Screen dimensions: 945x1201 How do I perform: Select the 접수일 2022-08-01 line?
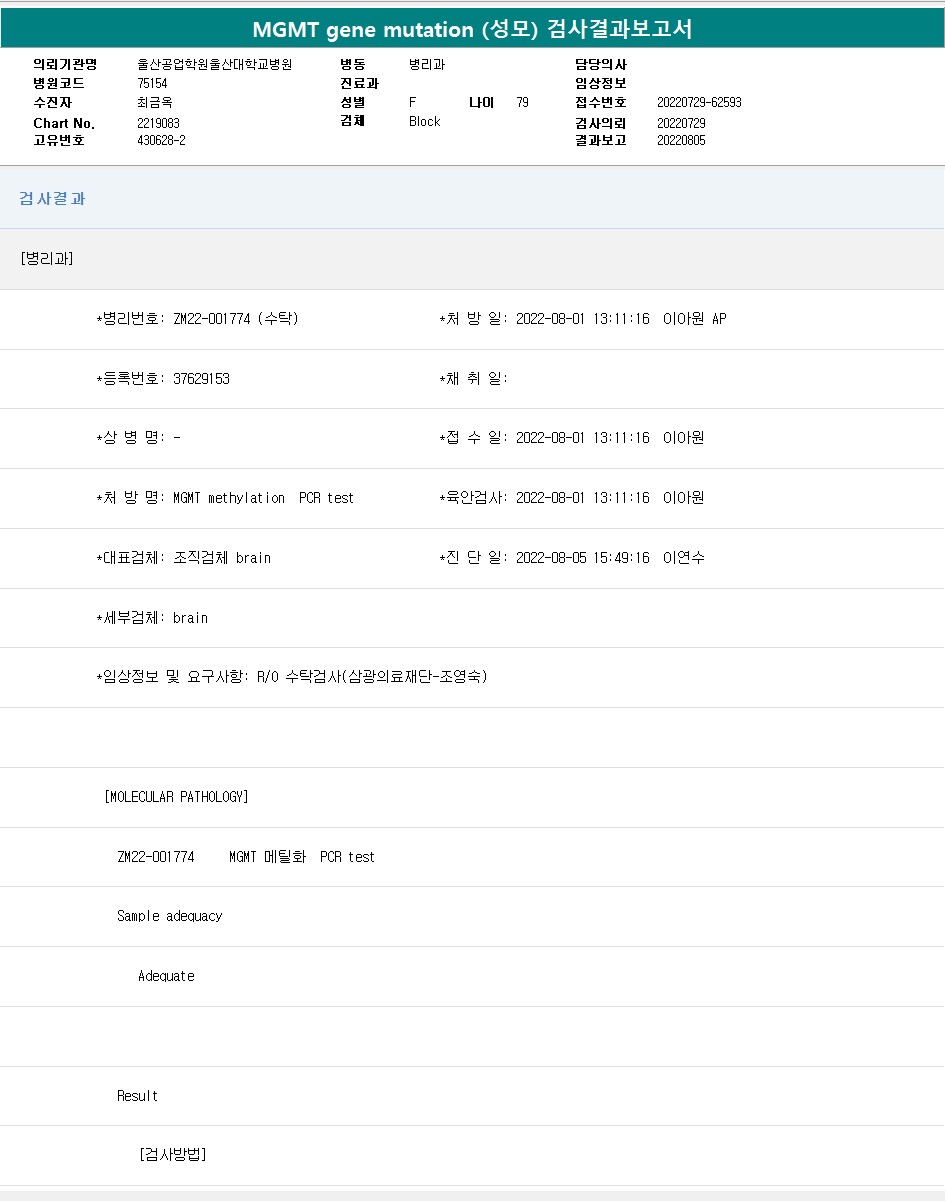click(572, 438)
